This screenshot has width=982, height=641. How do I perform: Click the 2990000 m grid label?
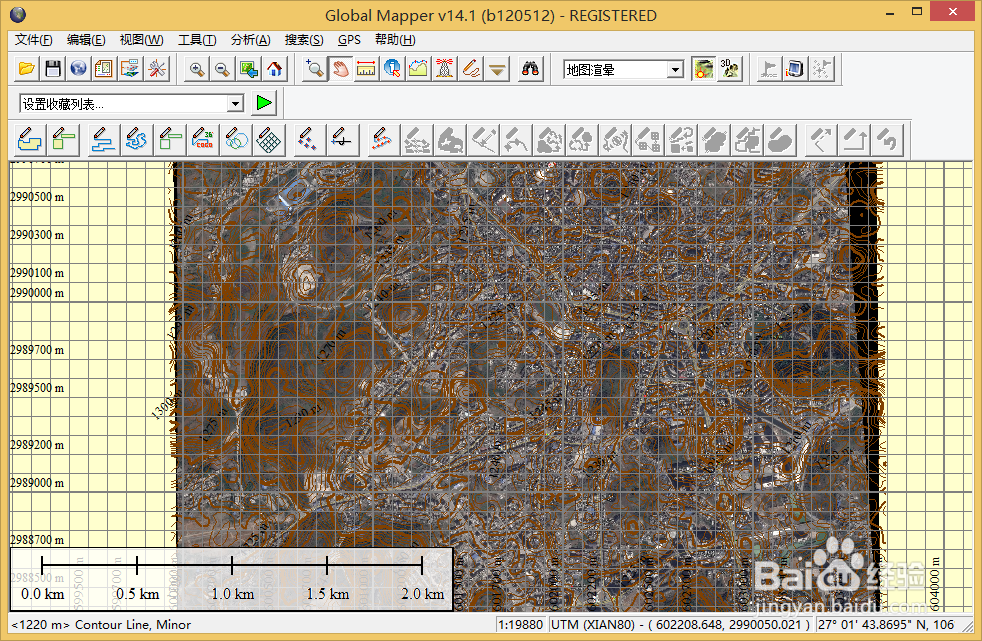coord(37,293)
